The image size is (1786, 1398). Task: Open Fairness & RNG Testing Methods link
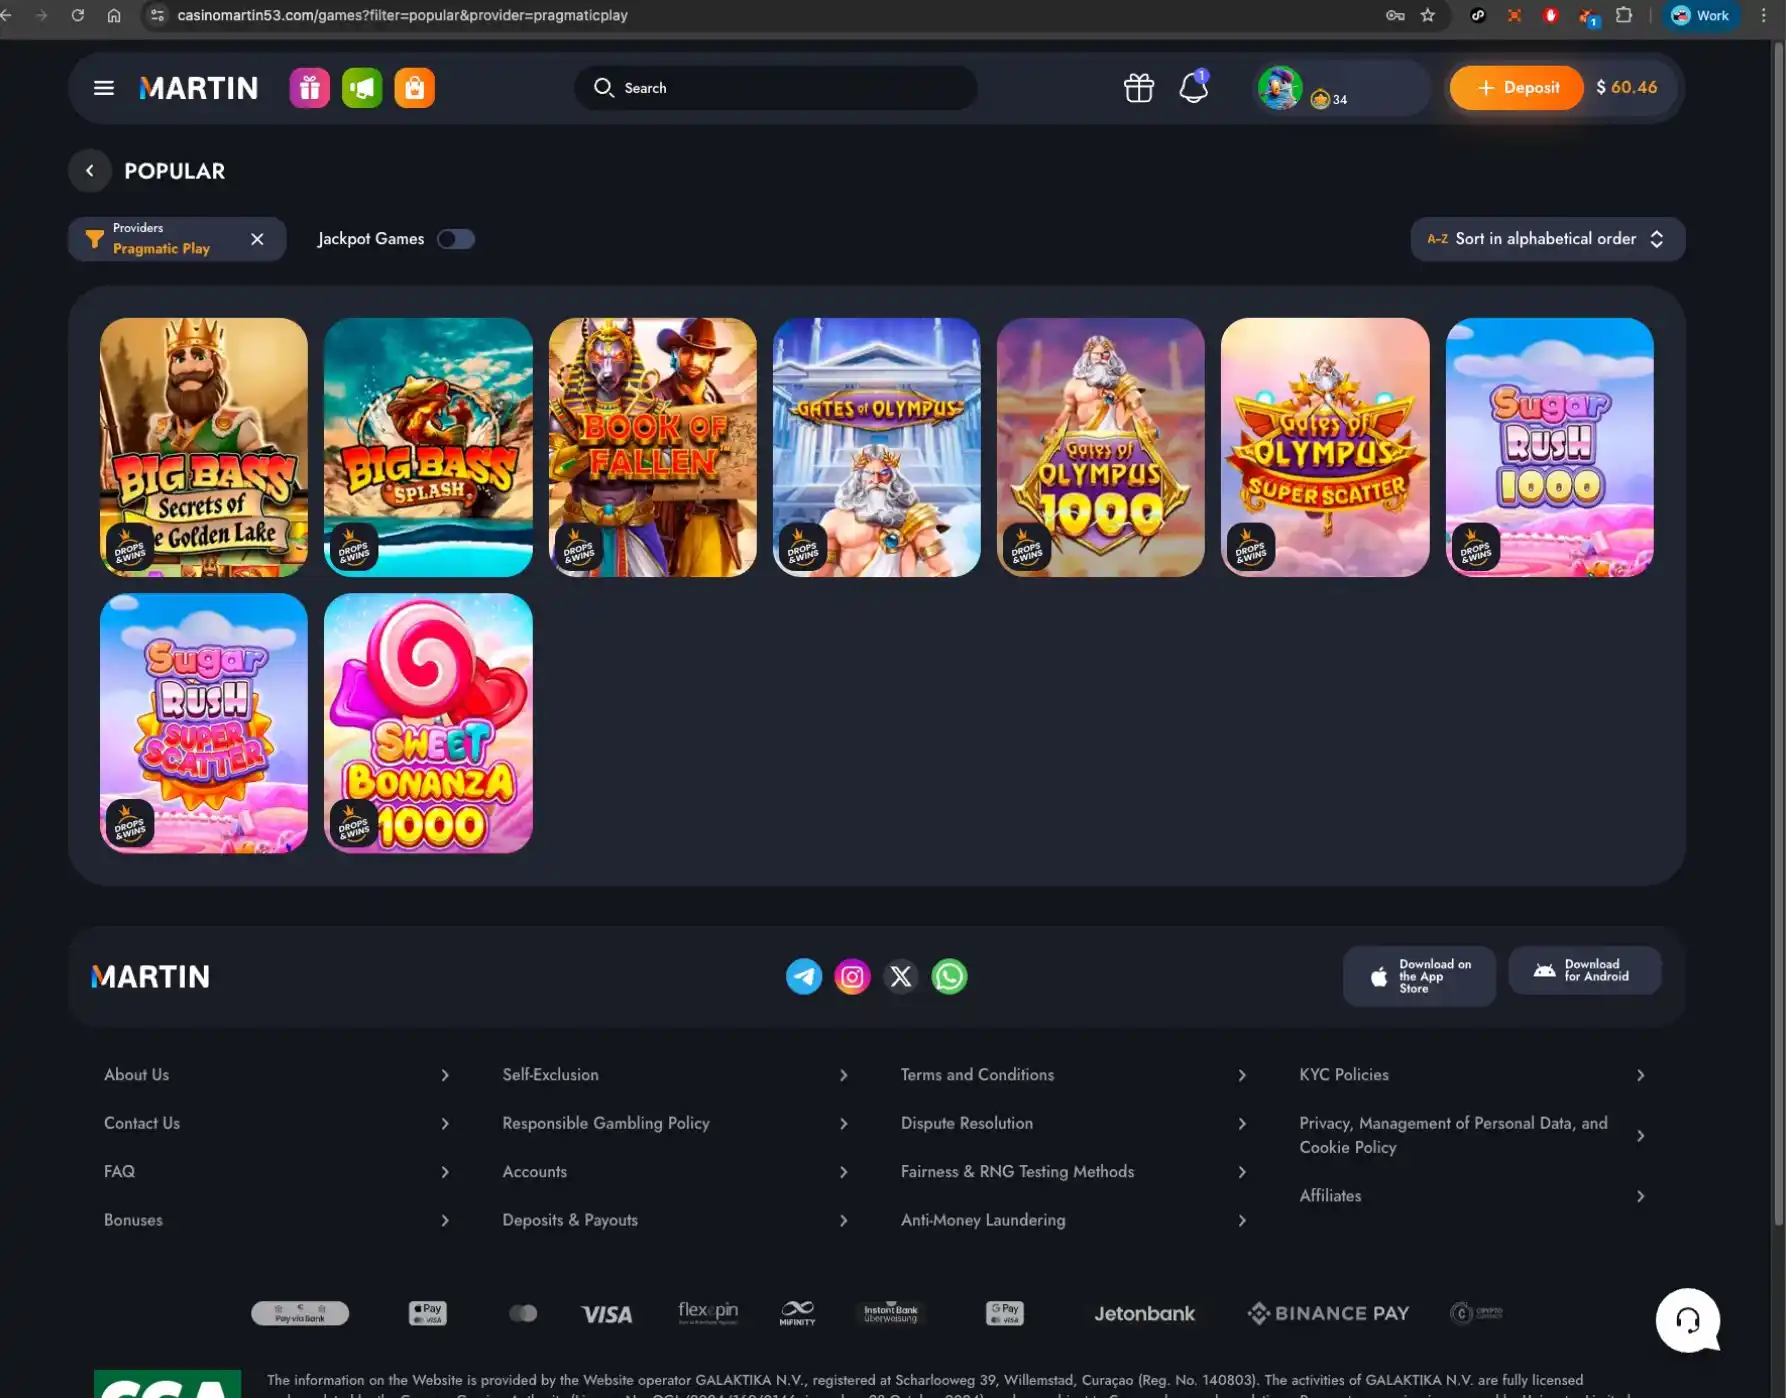pos(1017,1171)
